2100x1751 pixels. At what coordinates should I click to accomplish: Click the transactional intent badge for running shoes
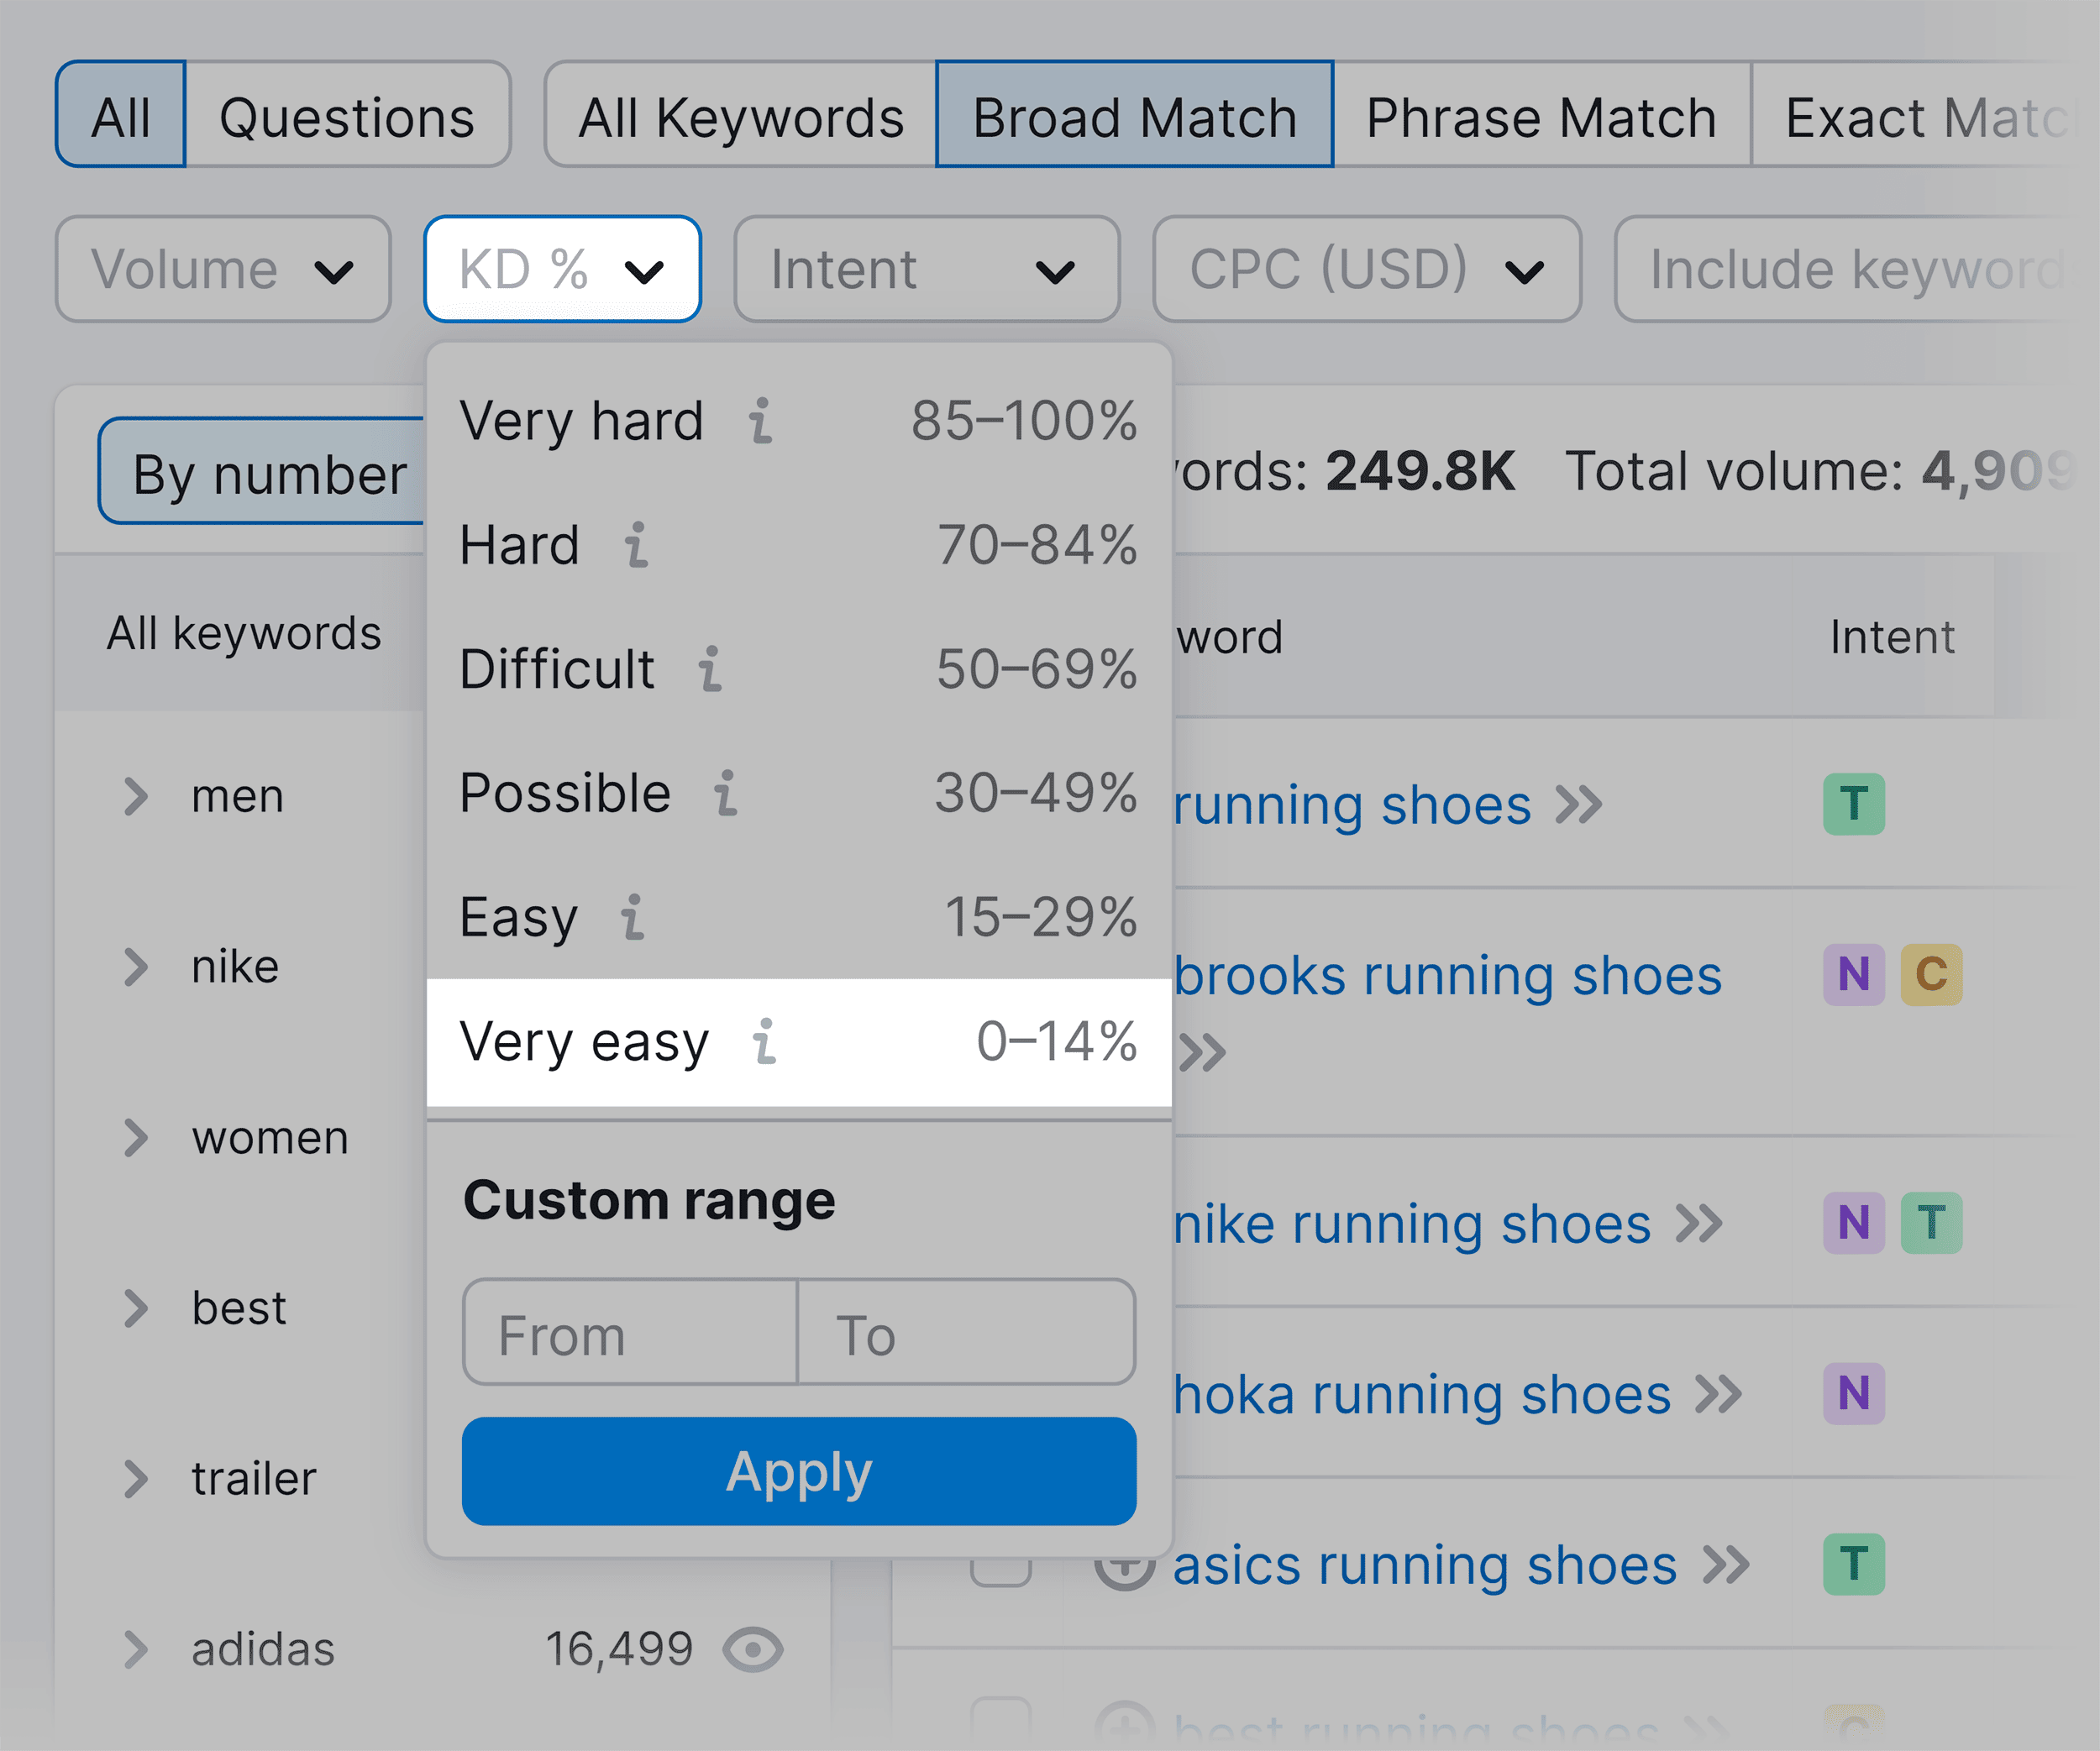(1854, 803)
